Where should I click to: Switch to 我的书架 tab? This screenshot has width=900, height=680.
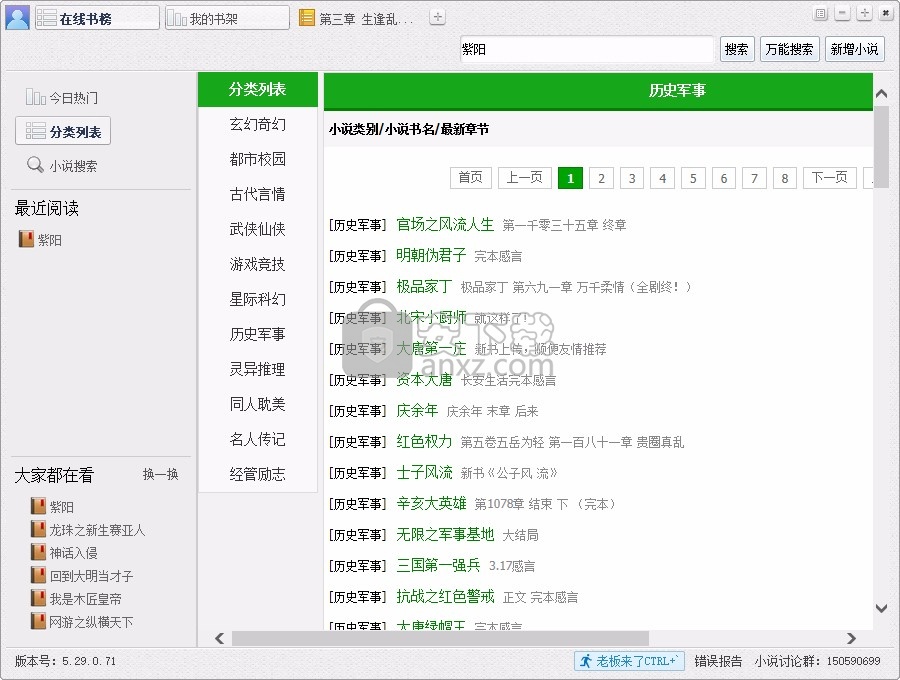click(226, 18)
